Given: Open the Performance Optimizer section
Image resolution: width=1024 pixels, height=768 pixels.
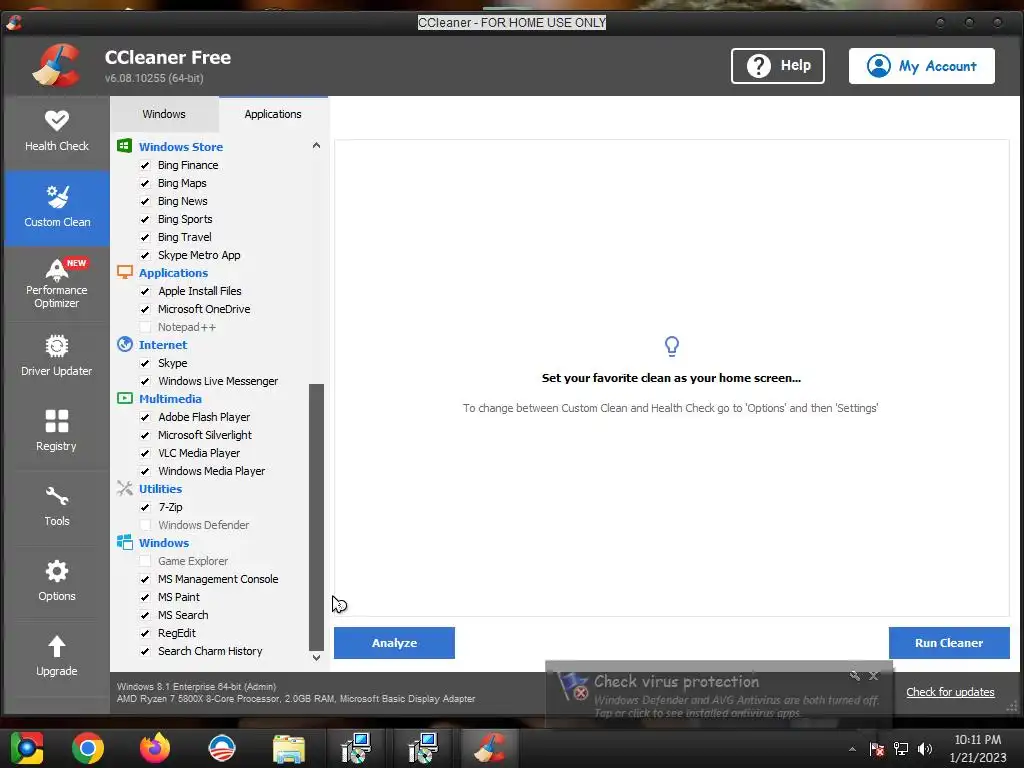Looking at the screenshot, I should pos(57,283).
